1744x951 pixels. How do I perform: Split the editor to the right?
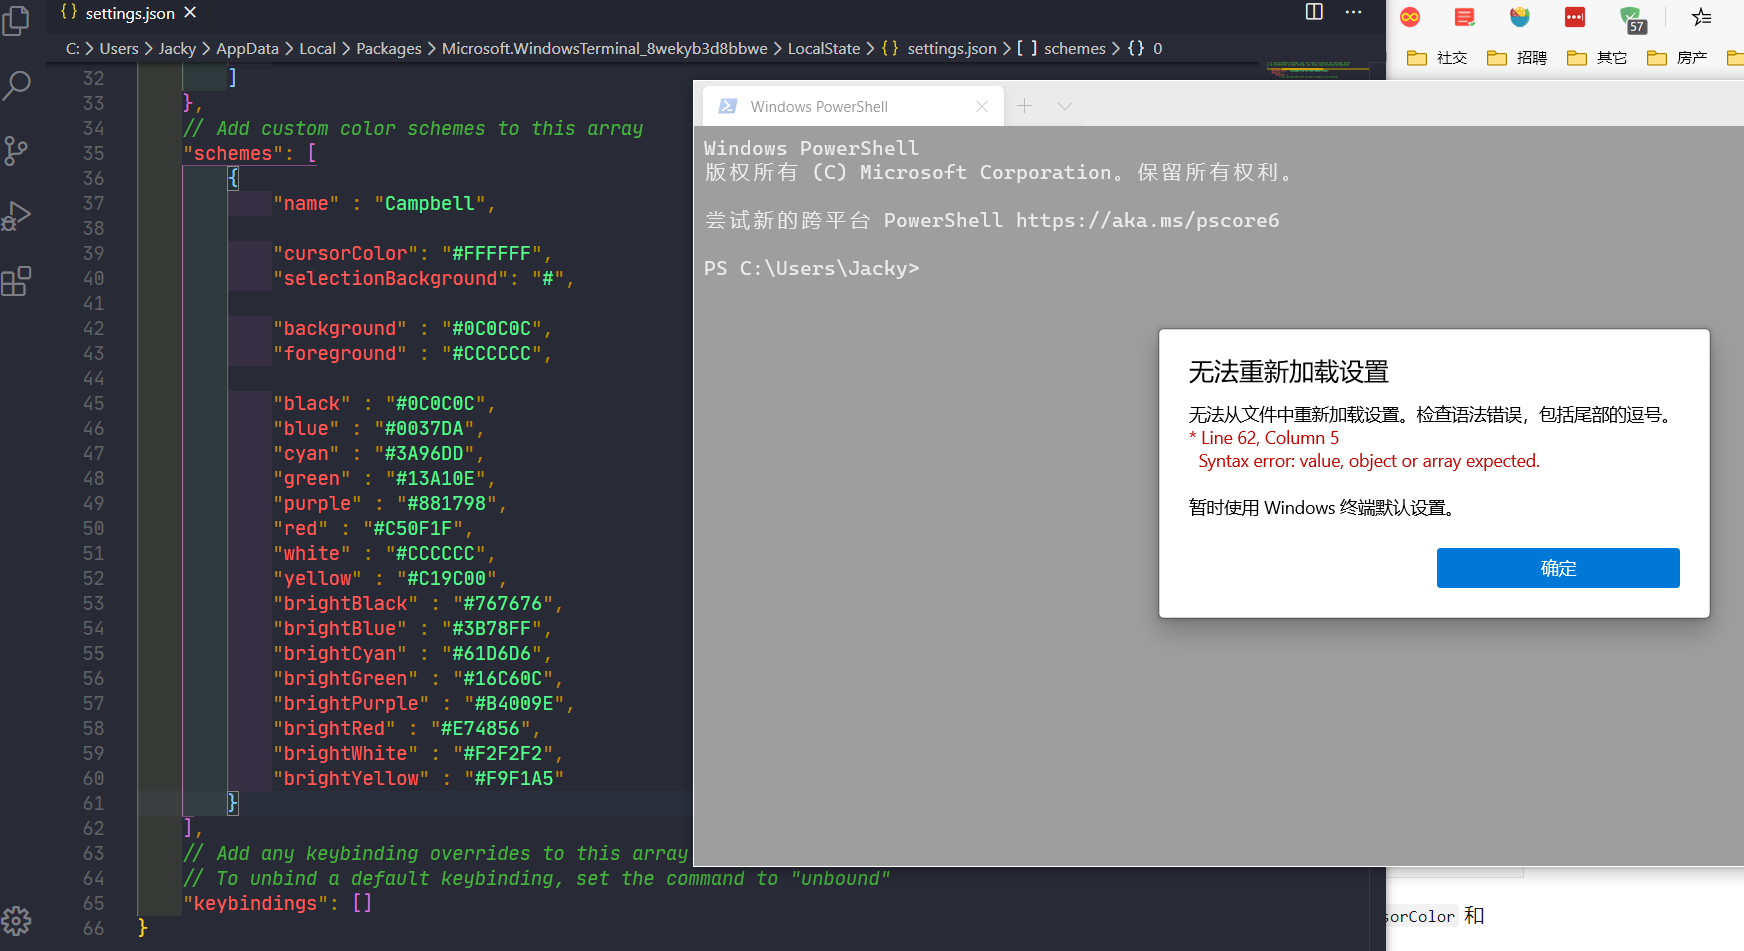coord(1314,12)
